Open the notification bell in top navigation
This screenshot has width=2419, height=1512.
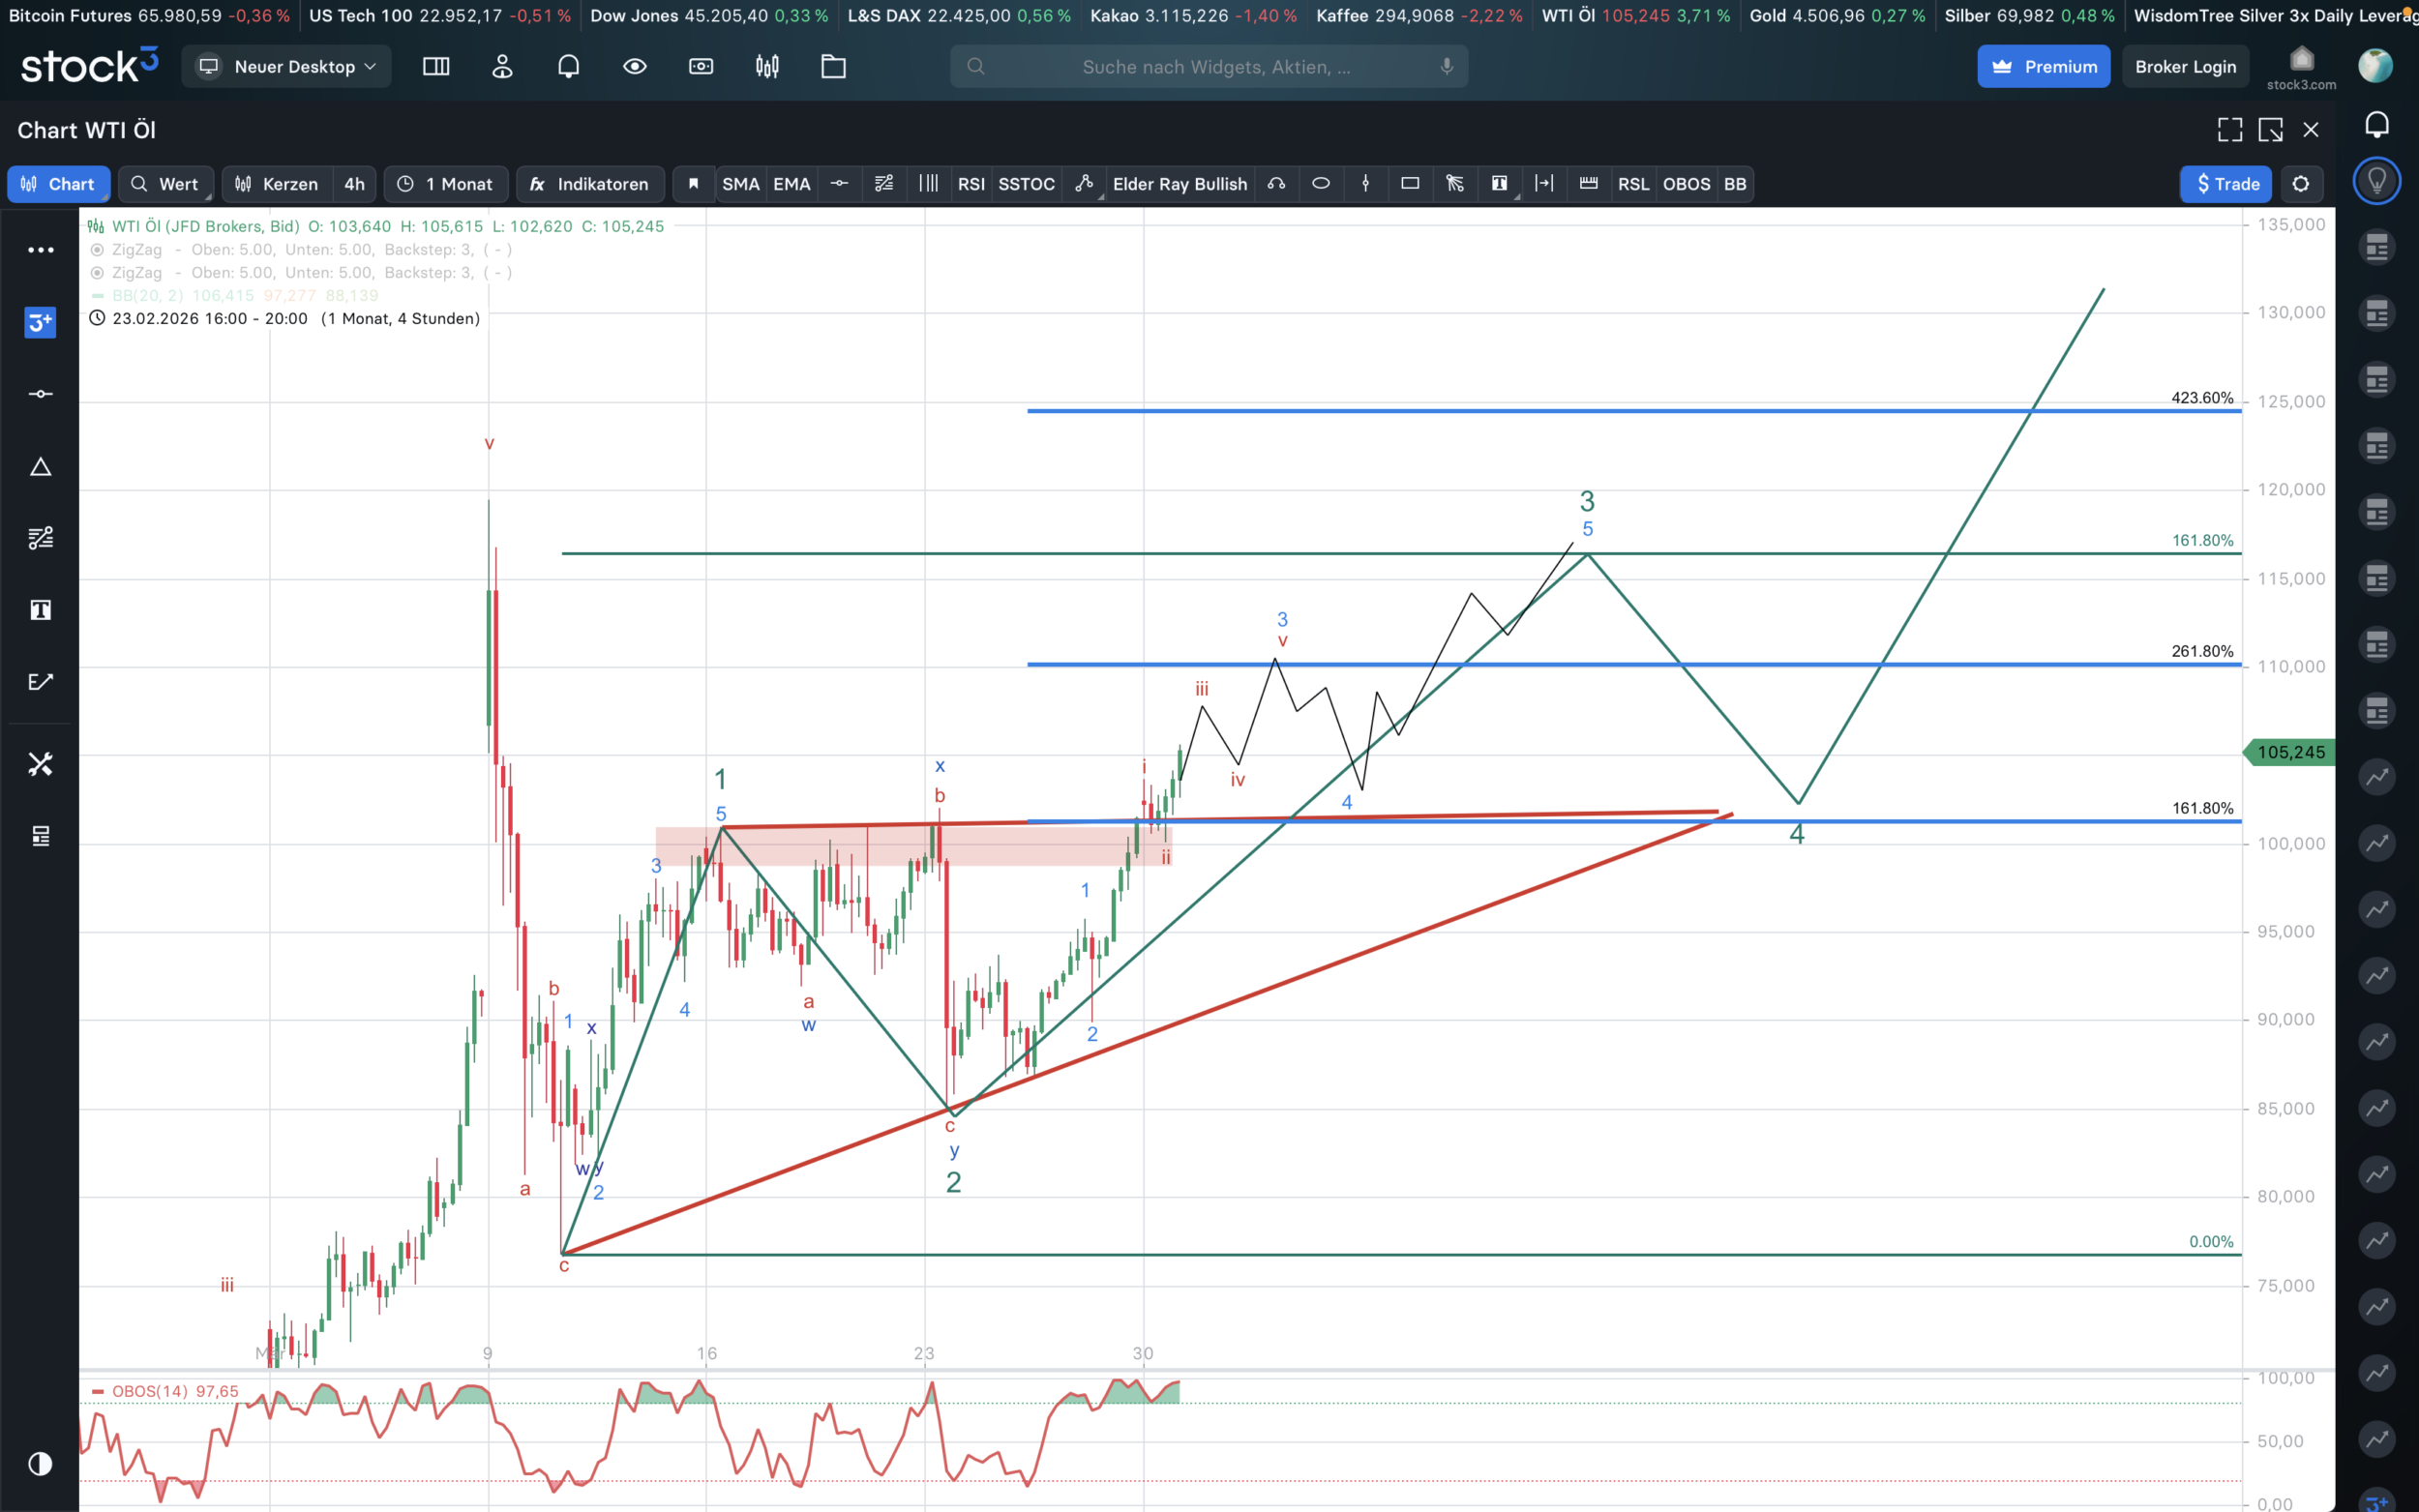[568, 67]
